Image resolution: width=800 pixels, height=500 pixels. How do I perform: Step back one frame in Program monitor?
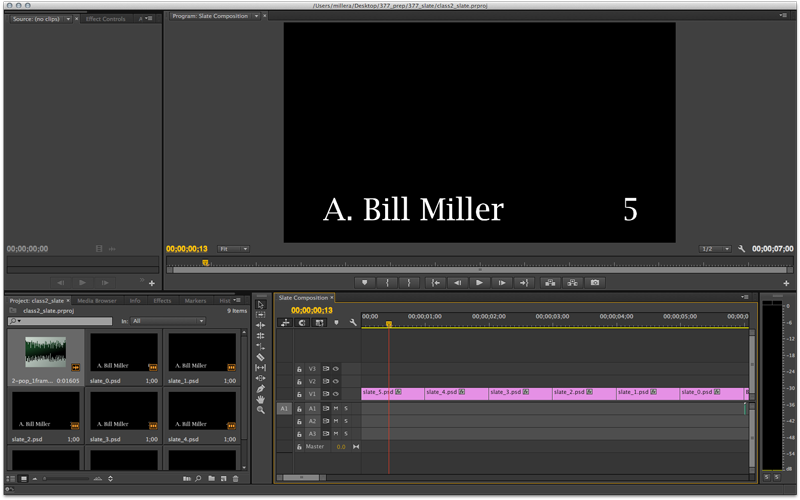(458, 283)
